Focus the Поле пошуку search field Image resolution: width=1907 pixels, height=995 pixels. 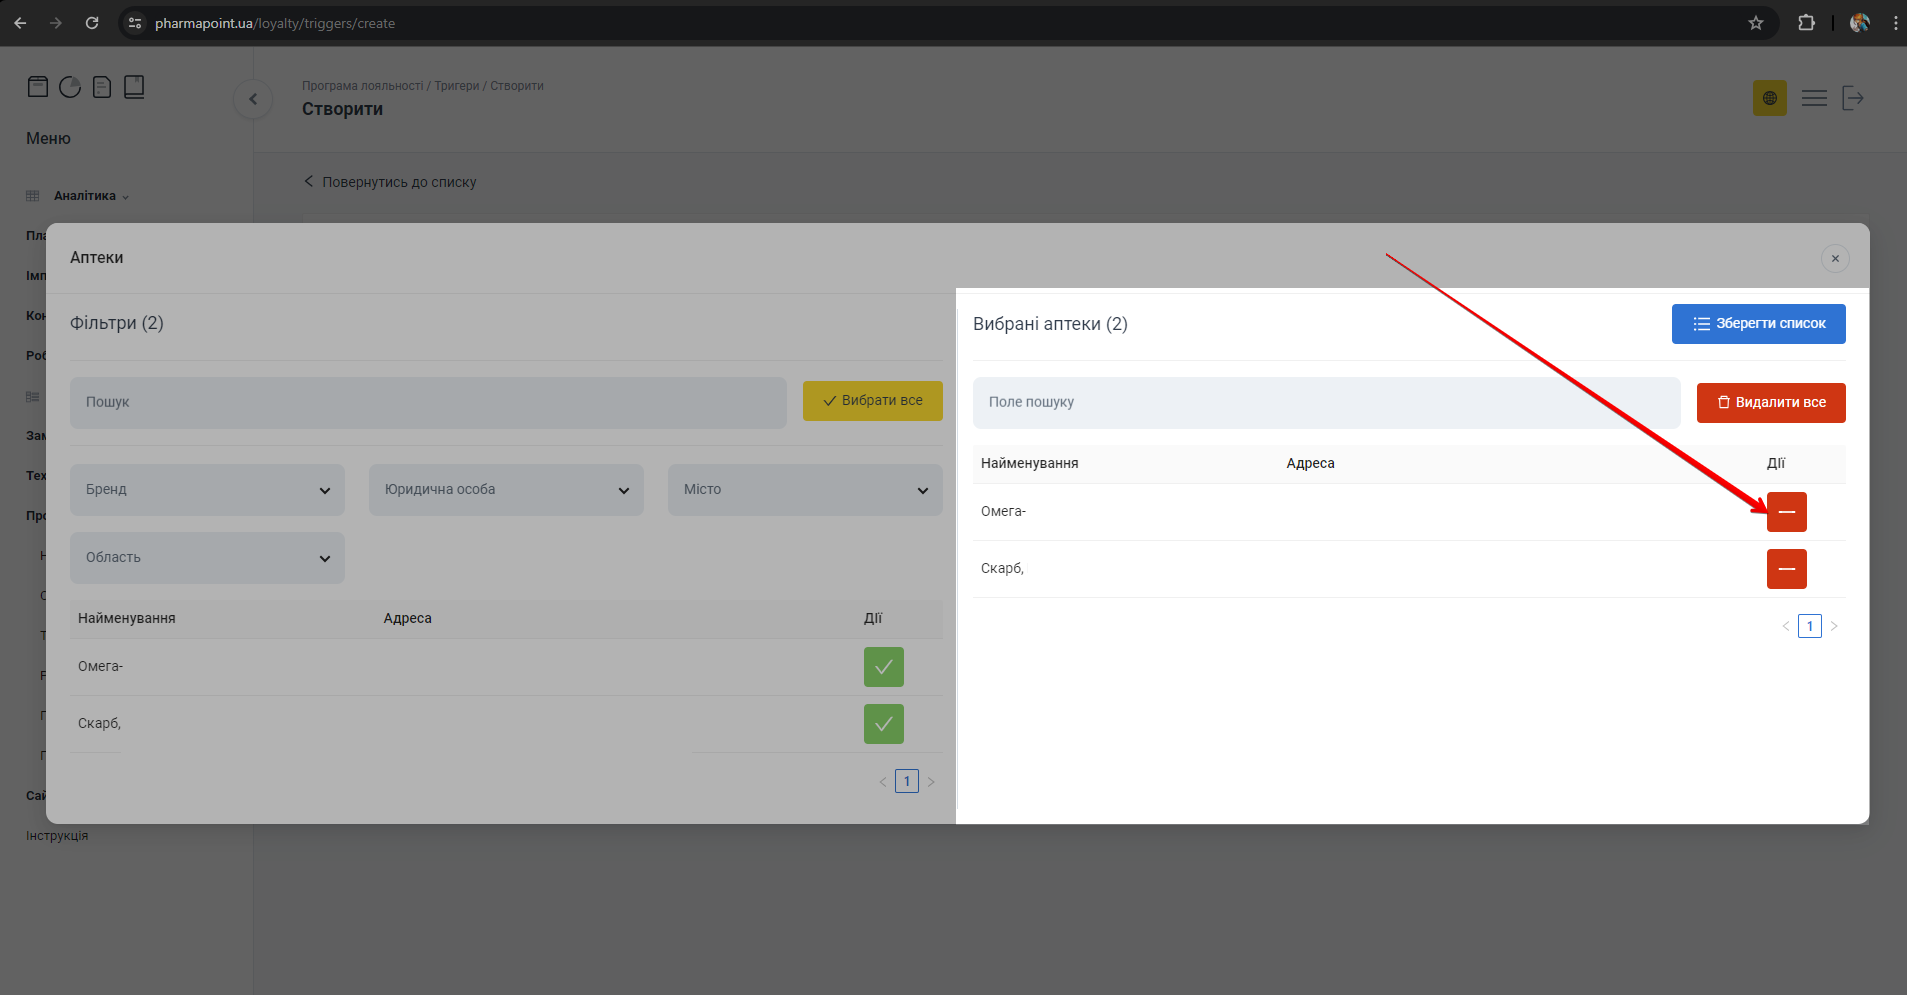click(1325, 402)
